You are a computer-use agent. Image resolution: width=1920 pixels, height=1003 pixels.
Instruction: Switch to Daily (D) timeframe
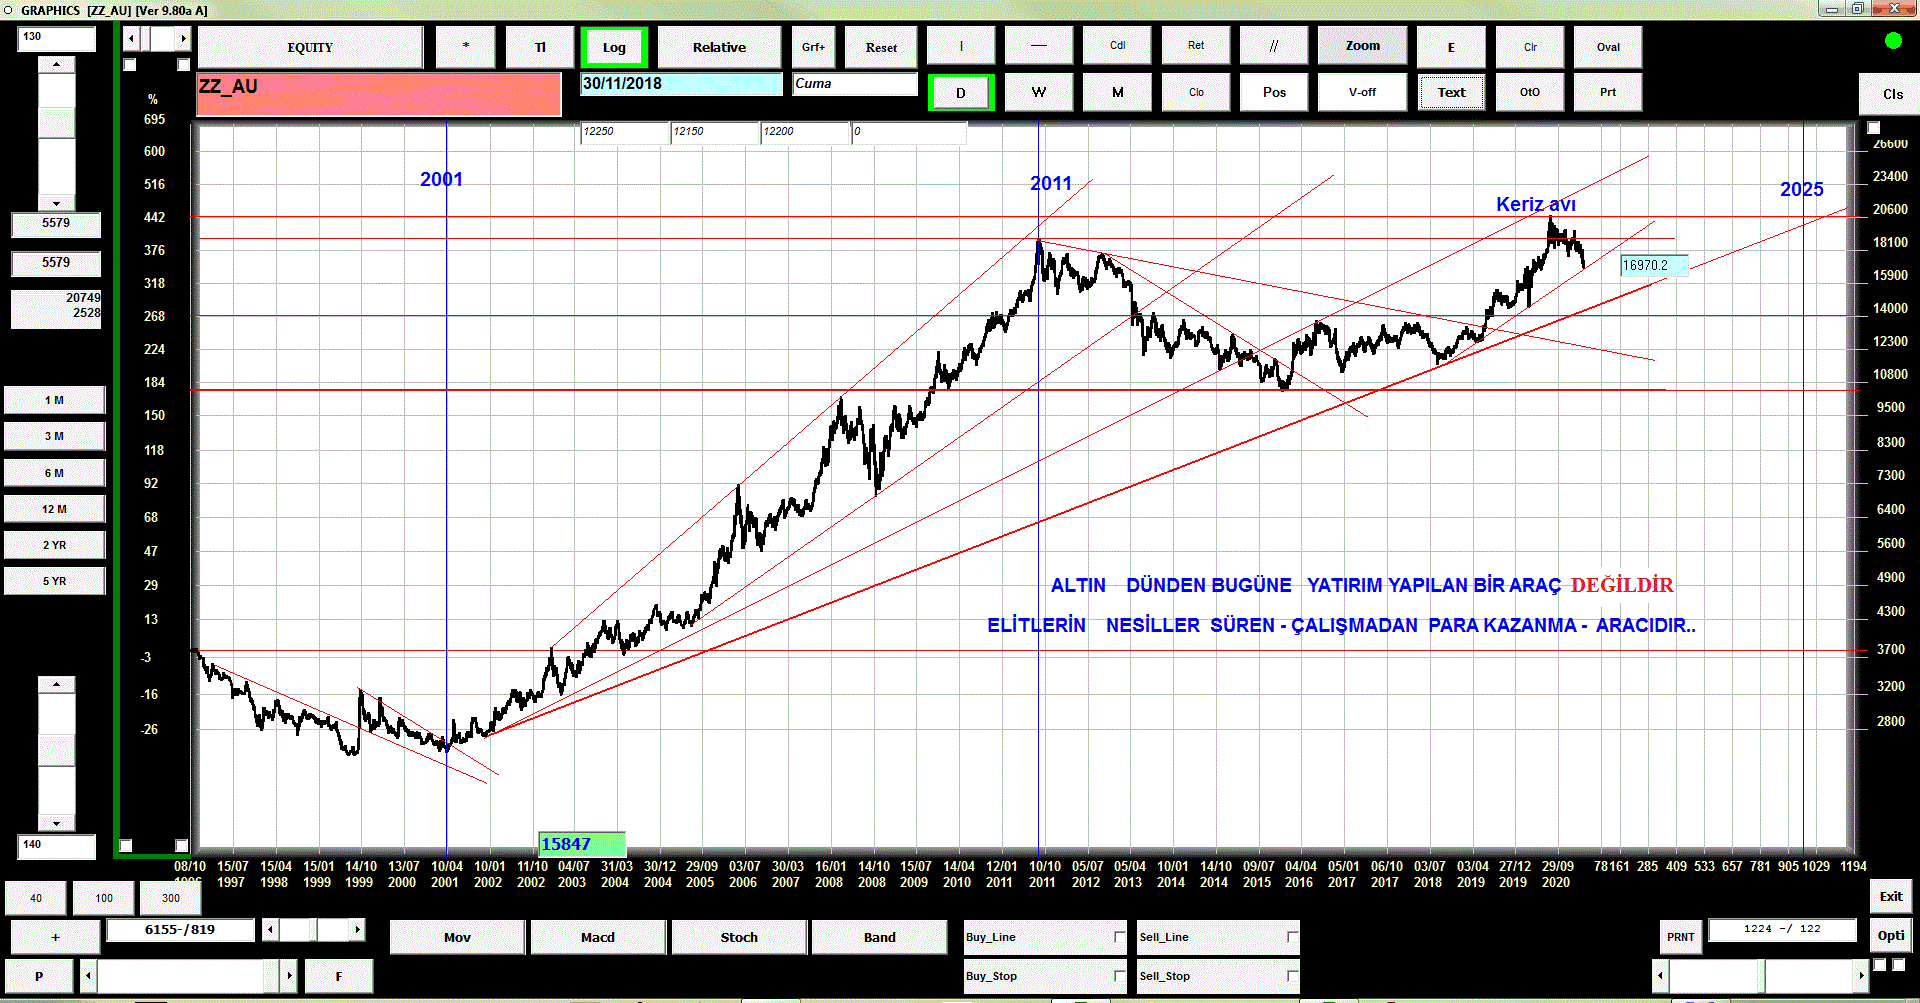960,93
